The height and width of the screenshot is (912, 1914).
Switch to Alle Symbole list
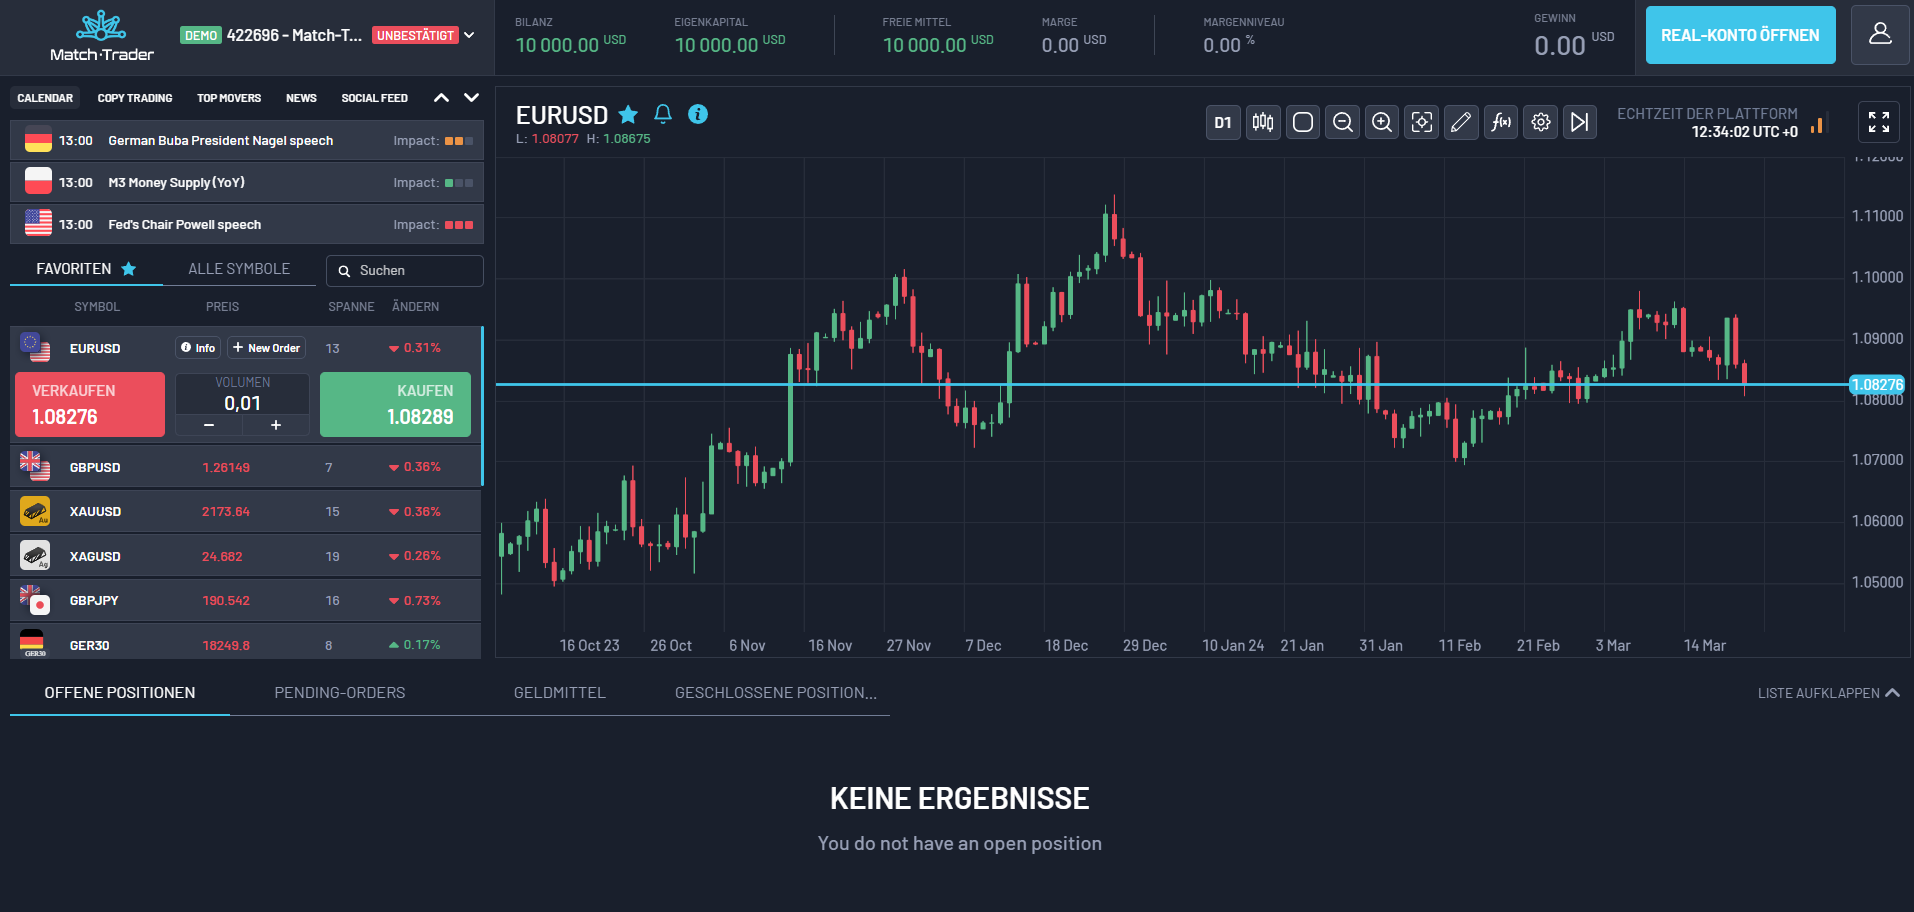click(x=239, y=269)
